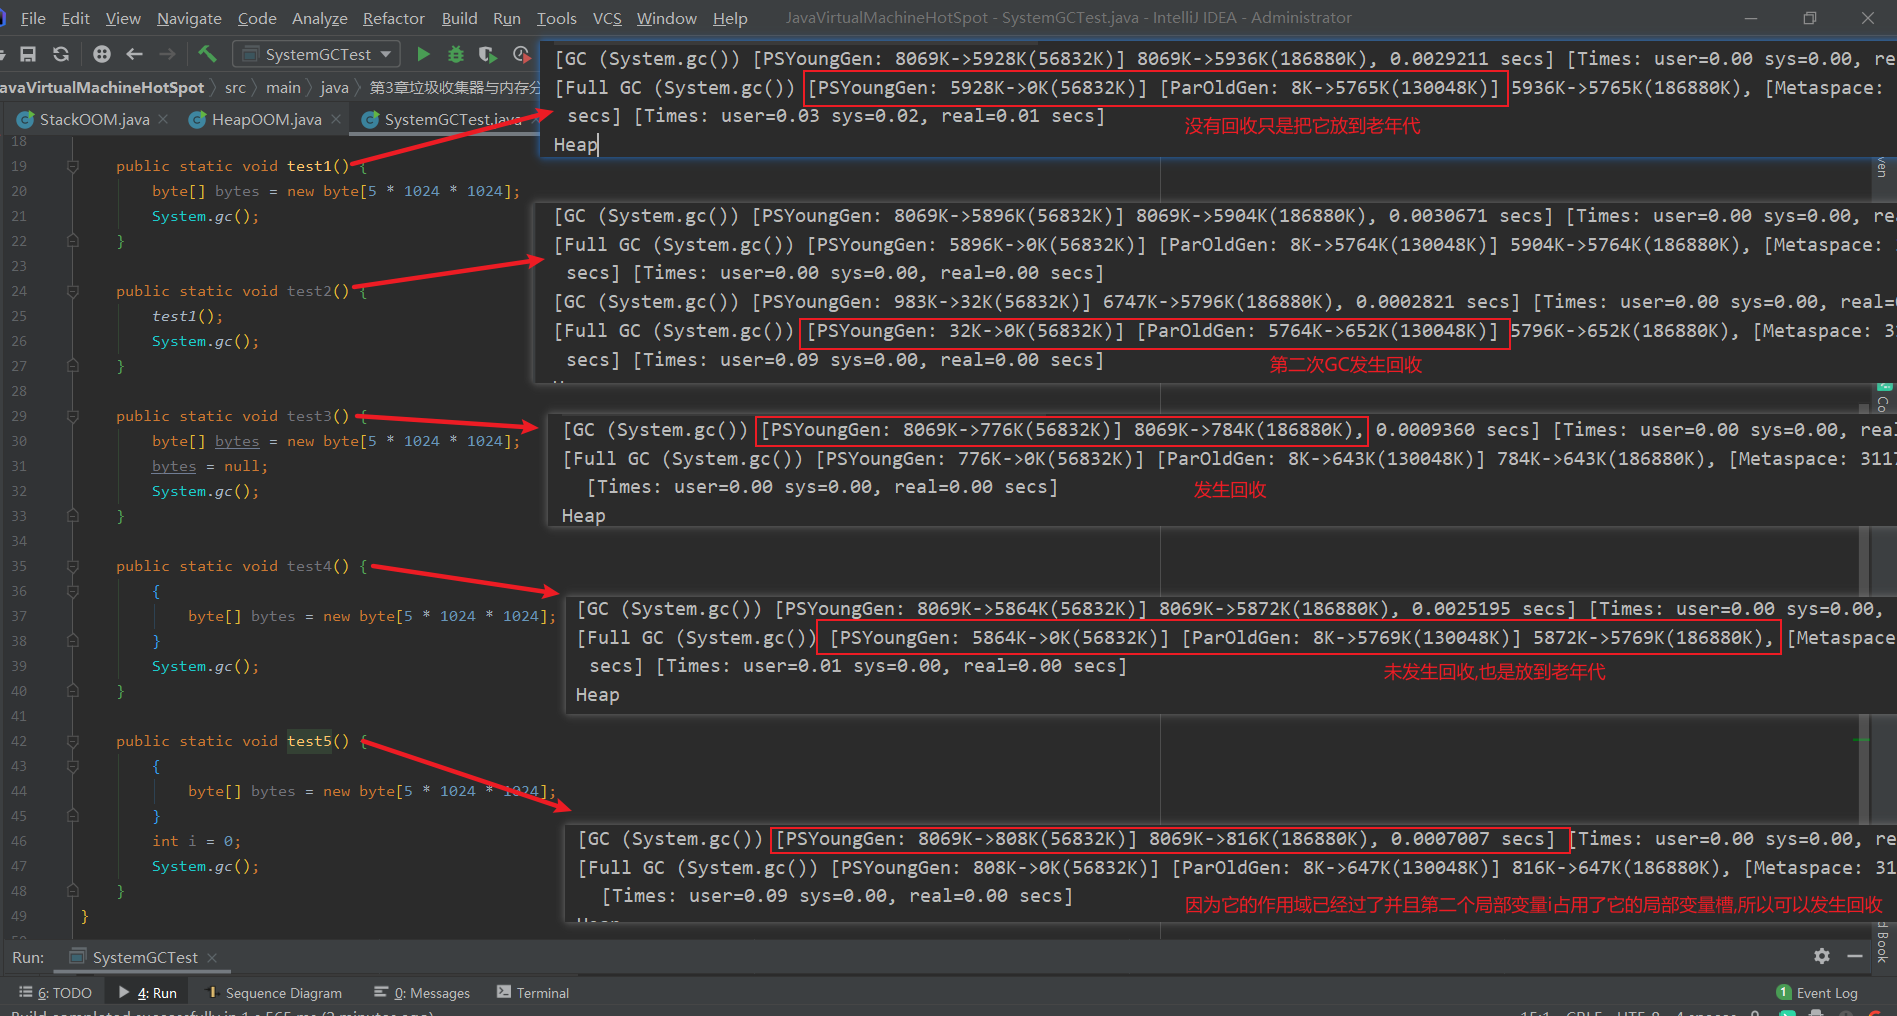The image size is (1897, 1016).
Task: Click the Synchronize refresh icon
Action: click(61, 54)
